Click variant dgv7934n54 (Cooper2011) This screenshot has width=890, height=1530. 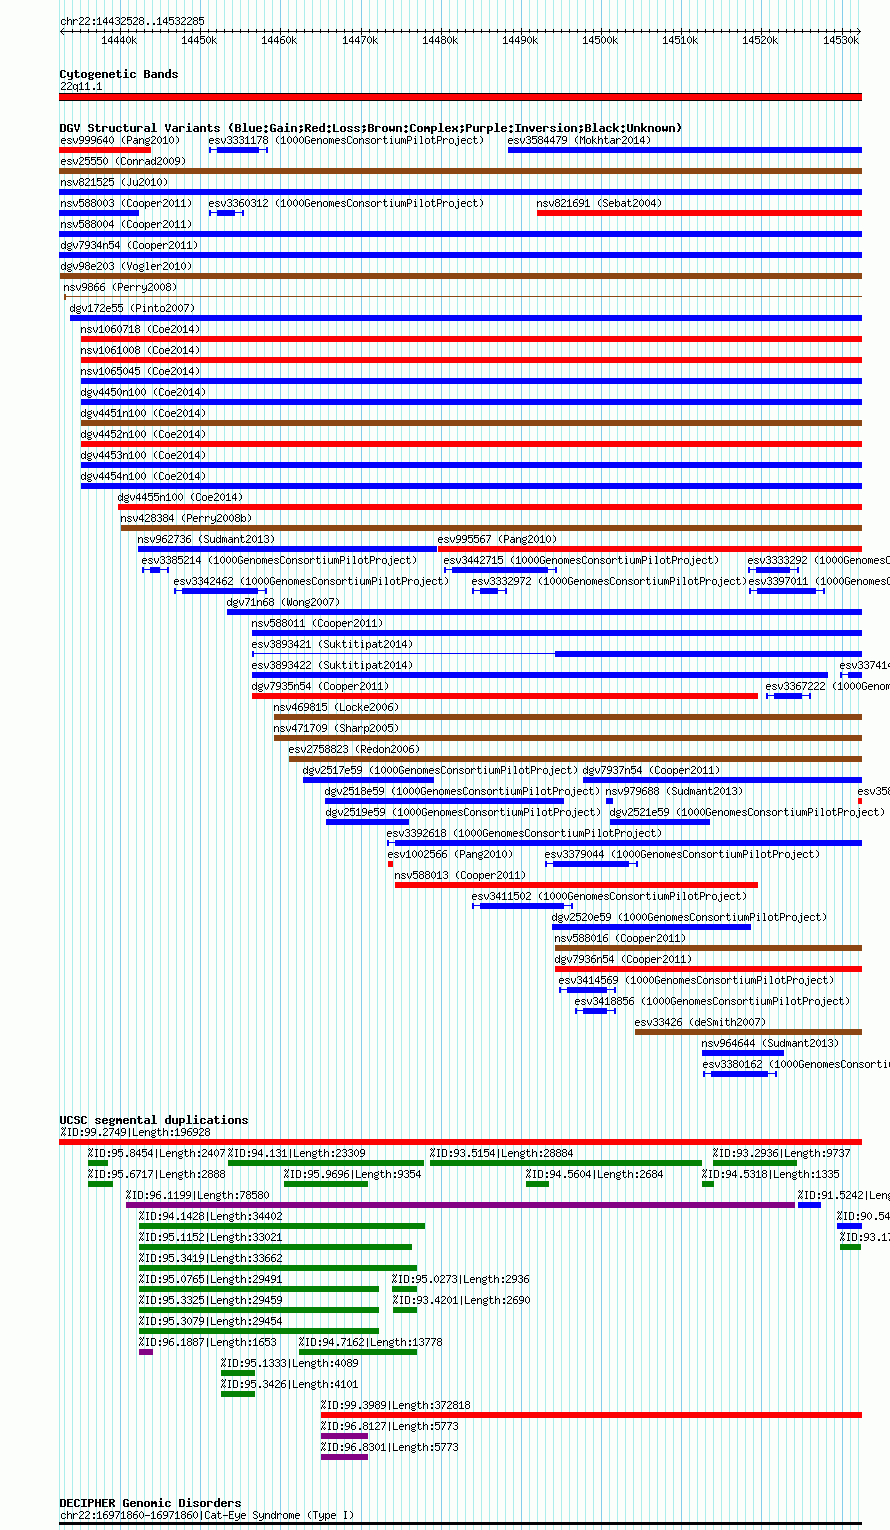pyautogui.click(x=461, y=255)
